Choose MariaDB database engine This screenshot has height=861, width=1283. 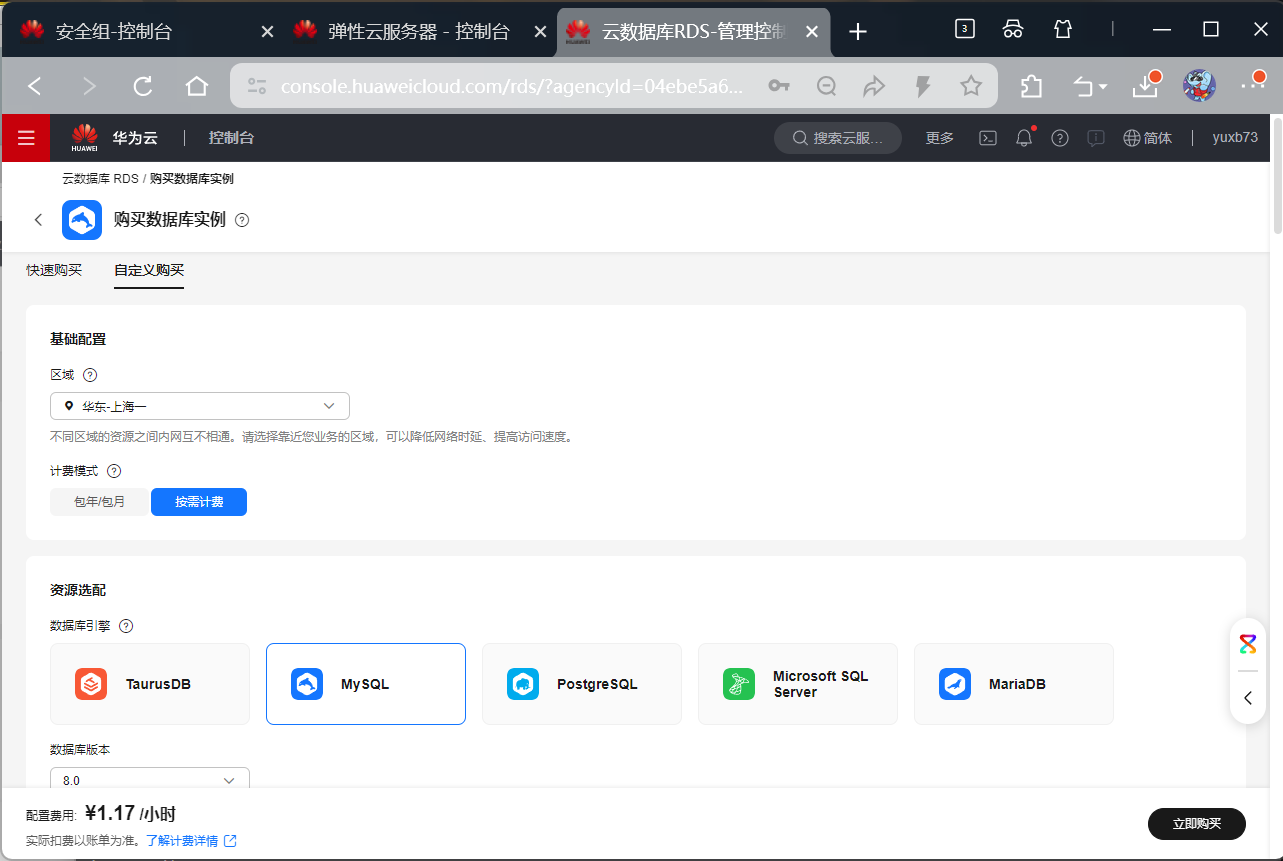(x=1014, y=684)
